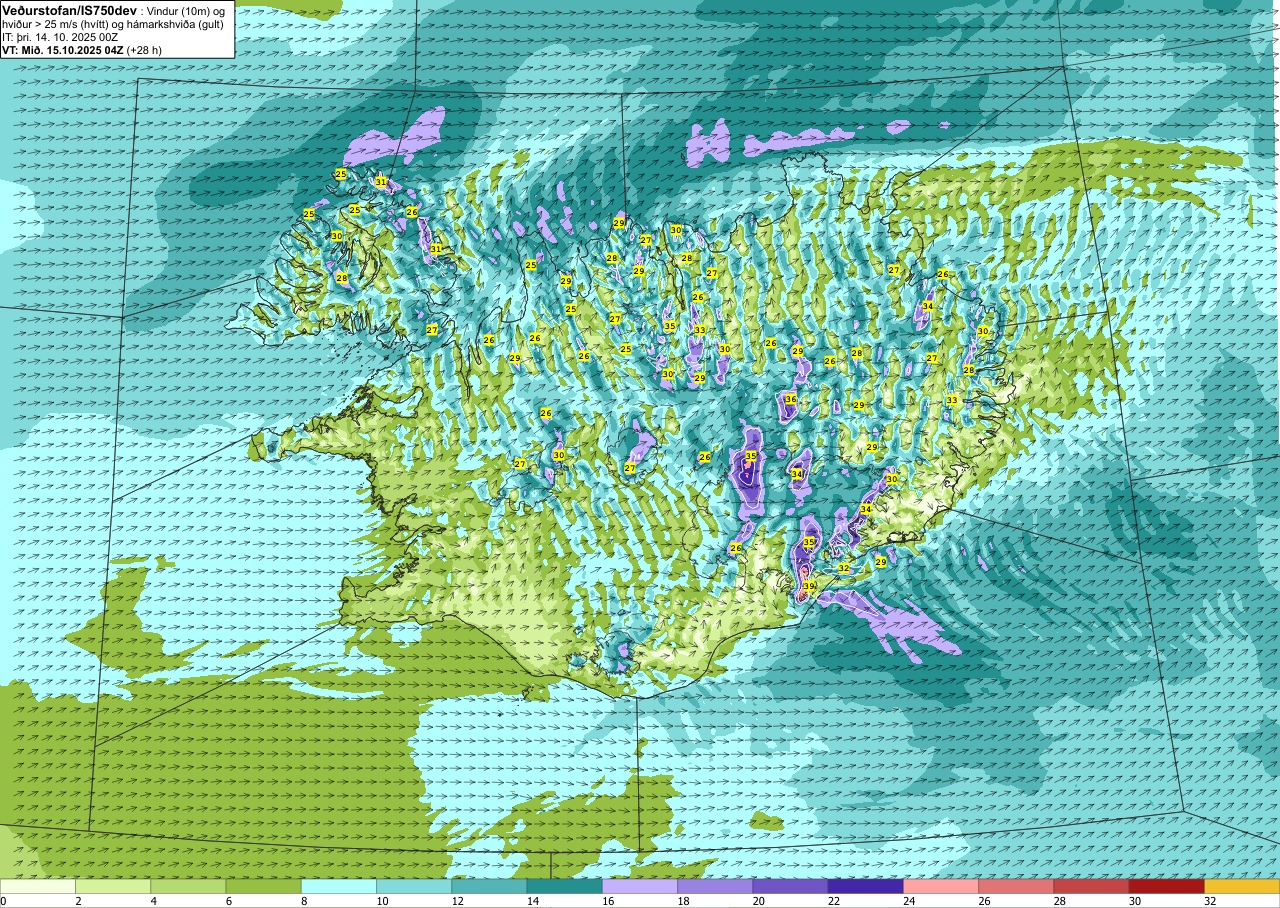Click the legend scale number 6
The width and height of the screenshot is (1280, 908).
pyautogui.click(x=228, y=901)
